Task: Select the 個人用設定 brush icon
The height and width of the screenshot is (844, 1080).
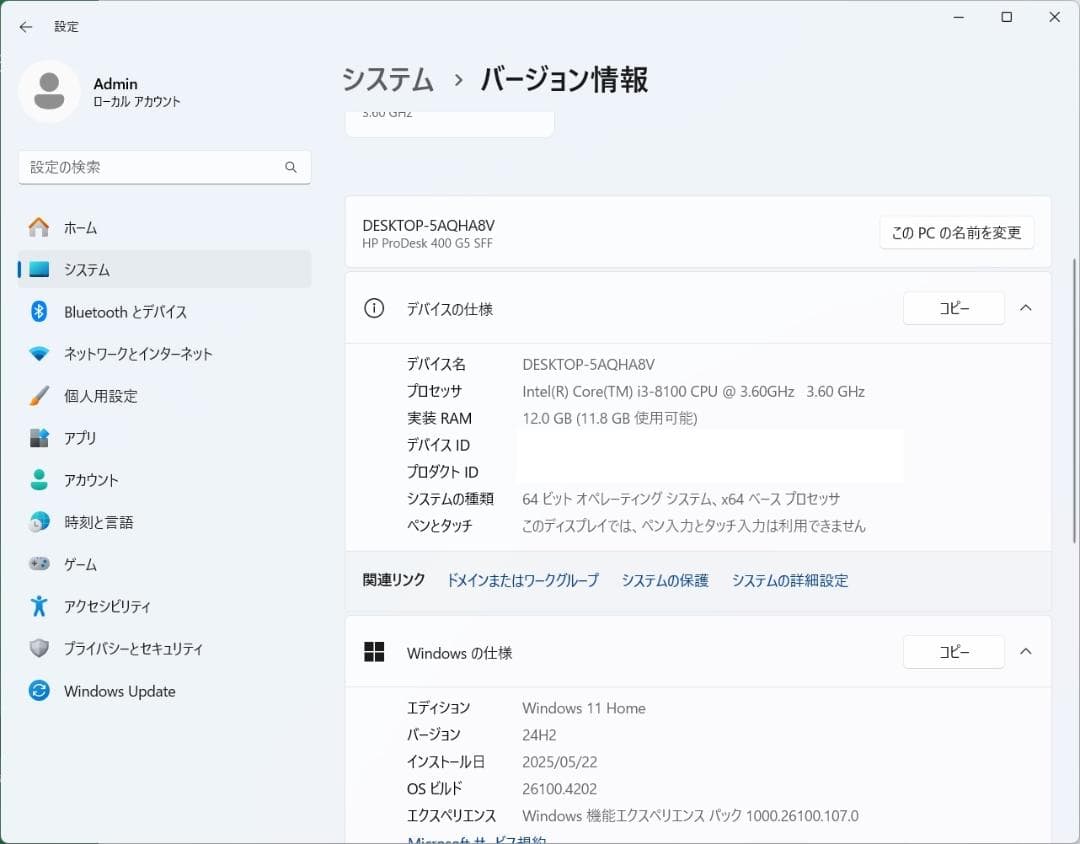Action: [38, 395]
